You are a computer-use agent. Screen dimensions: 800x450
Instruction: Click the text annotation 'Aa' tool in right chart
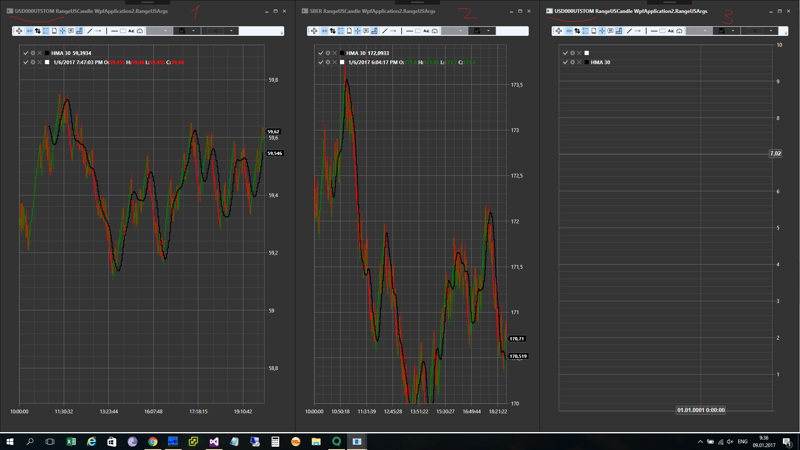671,31
